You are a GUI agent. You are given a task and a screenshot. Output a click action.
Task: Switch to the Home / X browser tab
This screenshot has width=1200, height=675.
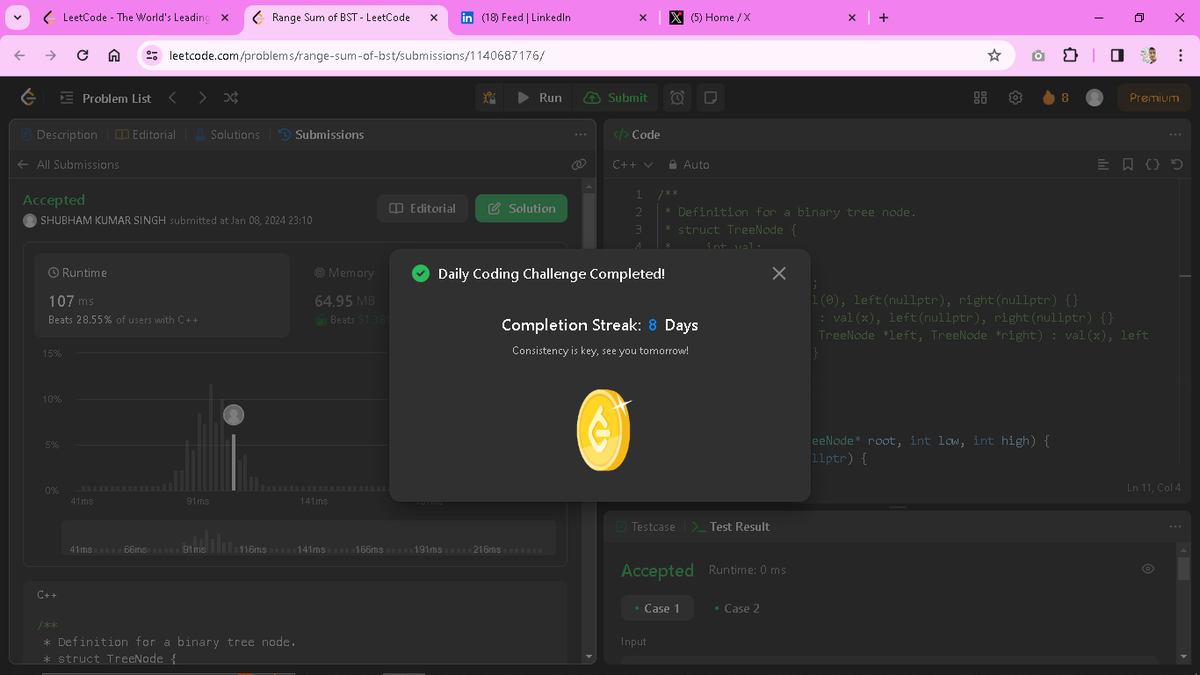[x=762, y=17]
